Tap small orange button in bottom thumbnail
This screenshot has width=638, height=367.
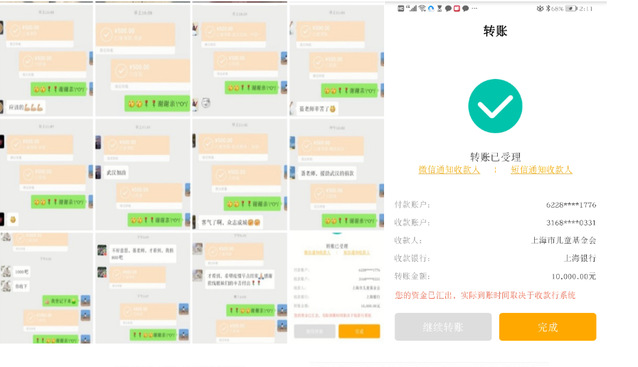359,331
